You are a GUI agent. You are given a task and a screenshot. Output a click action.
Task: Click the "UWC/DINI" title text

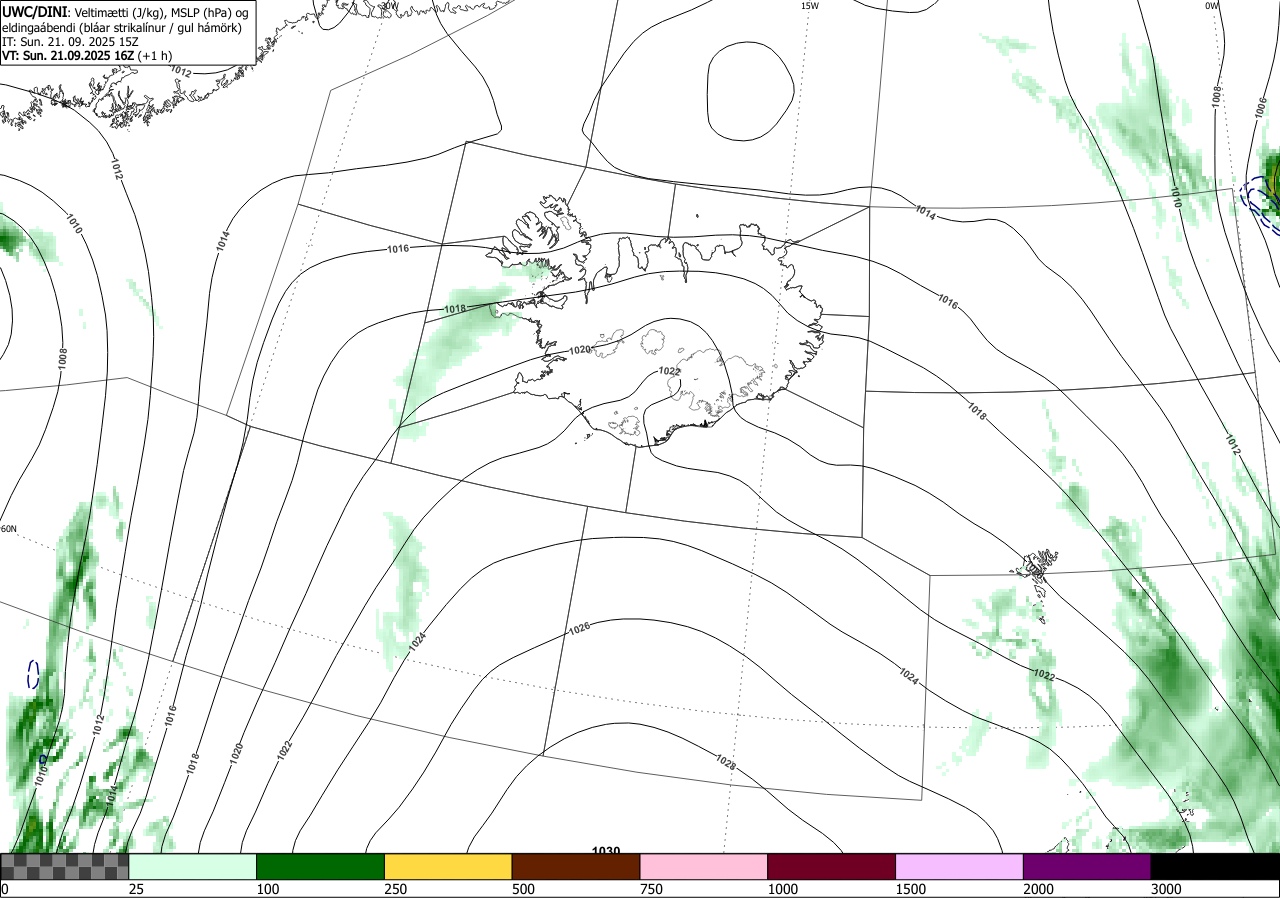click(34, 11)
